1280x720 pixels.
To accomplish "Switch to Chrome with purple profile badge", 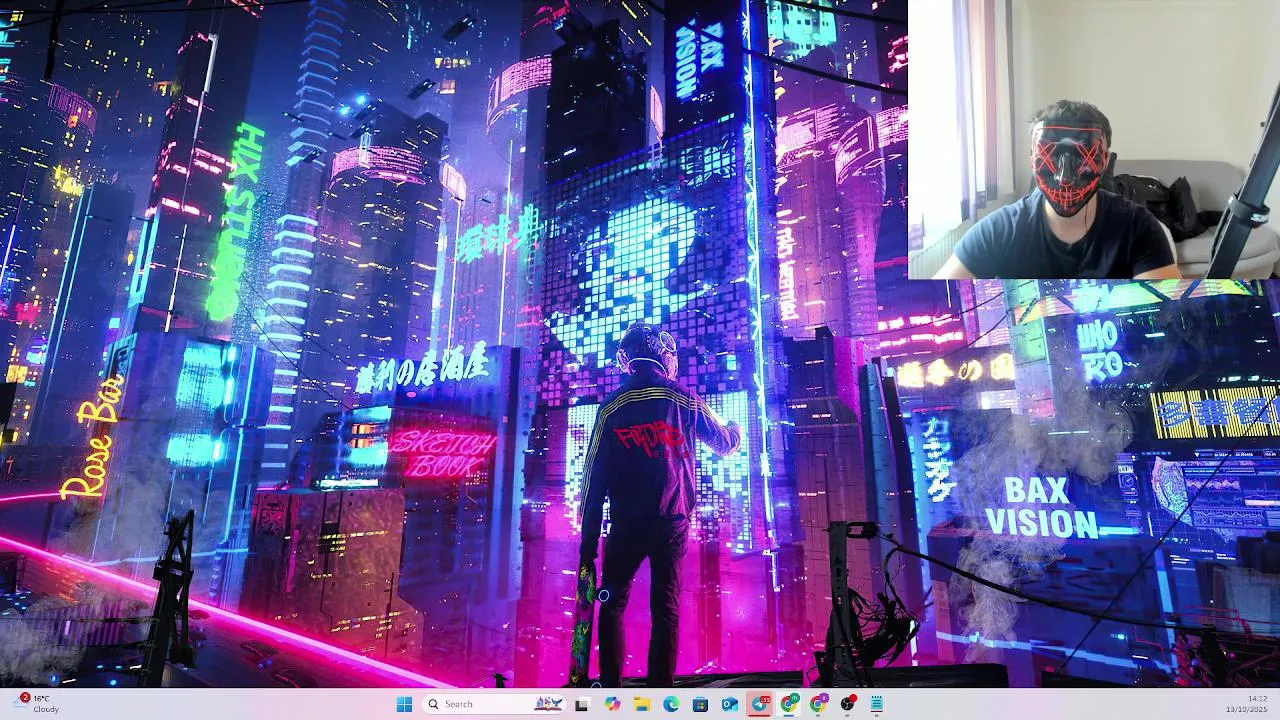I will 818,704.
